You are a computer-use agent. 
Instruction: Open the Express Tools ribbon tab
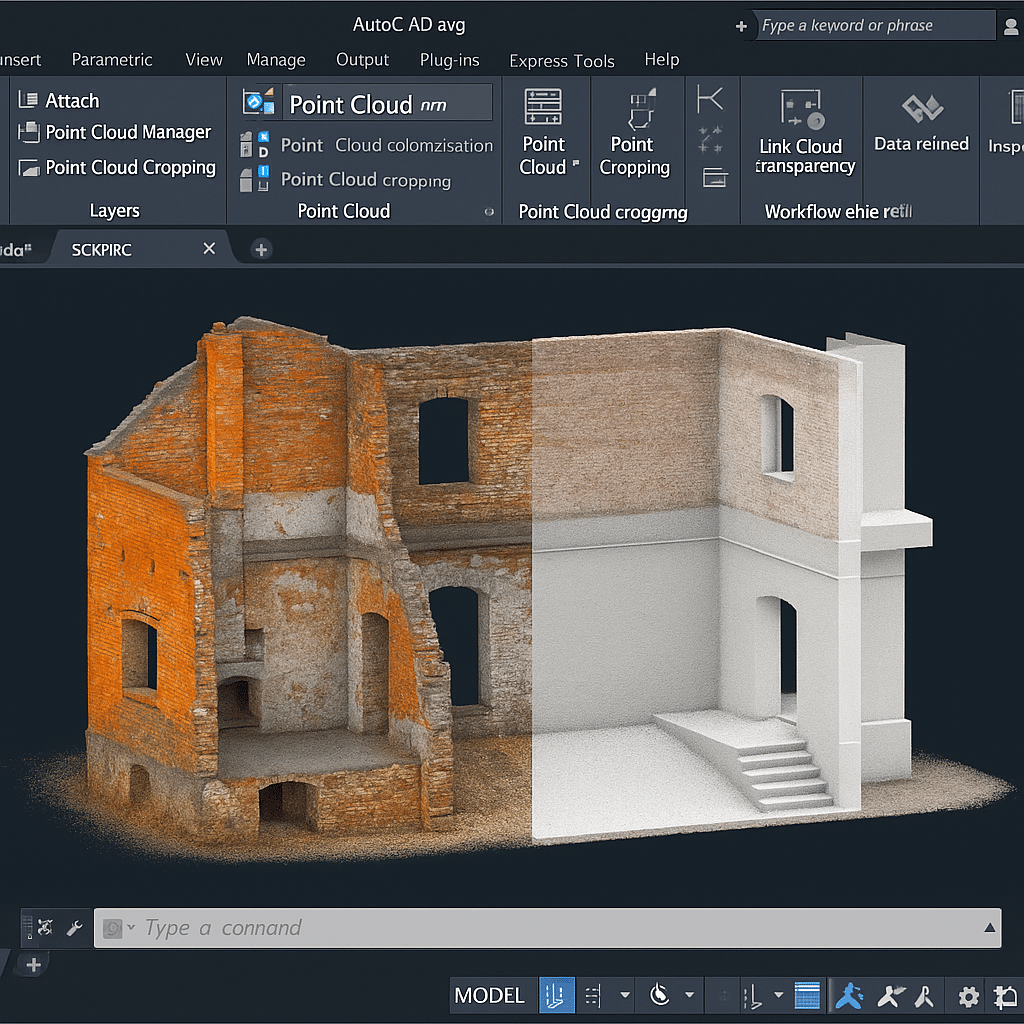[561, 61]
